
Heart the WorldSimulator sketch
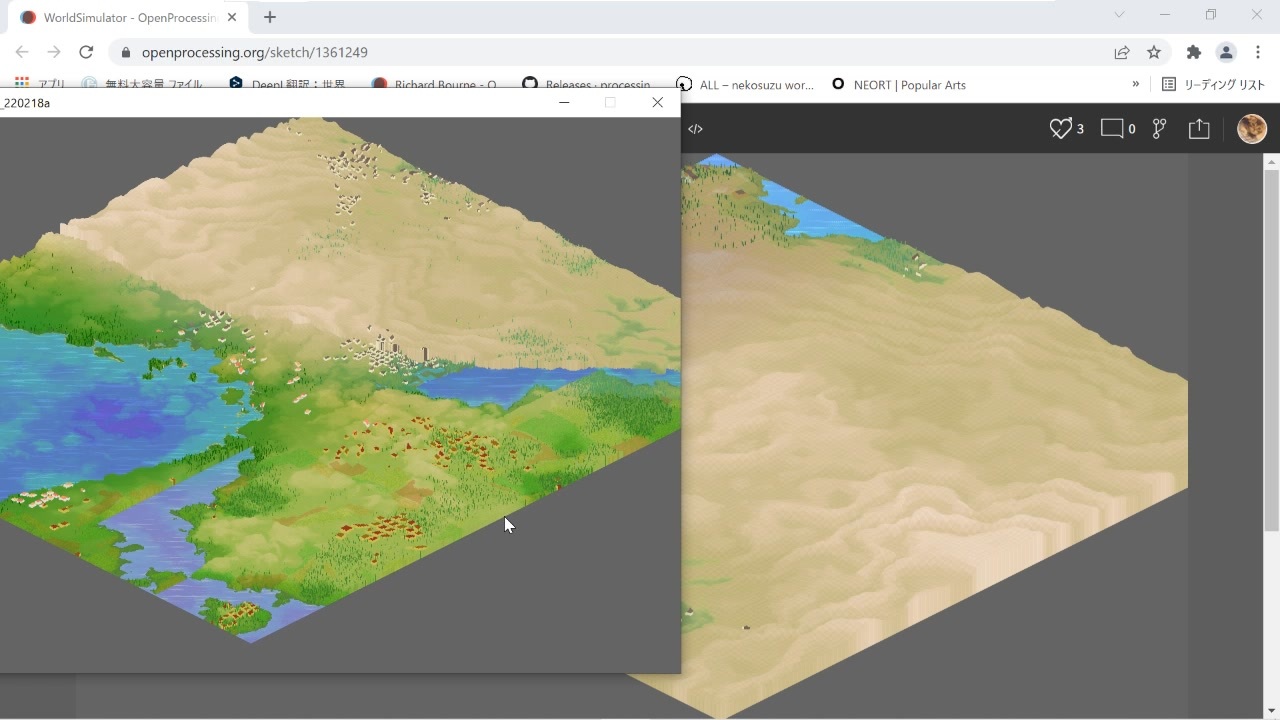point(1060,129)
